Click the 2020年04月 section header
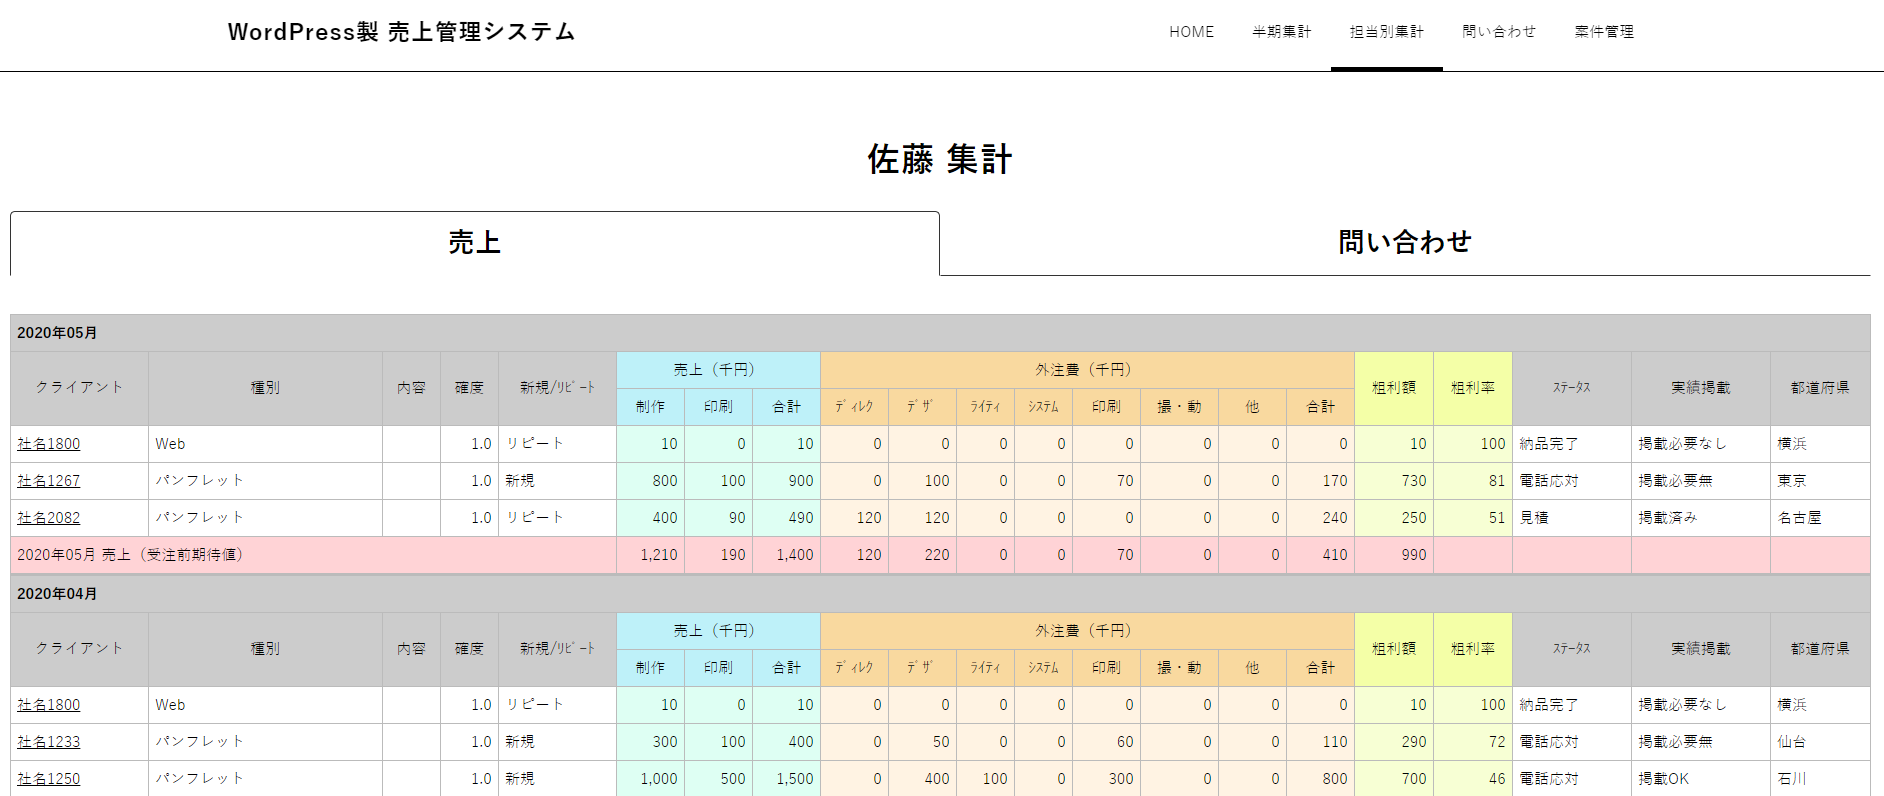Viewport: 1884px width, 796px height. [x=57, y=594]
